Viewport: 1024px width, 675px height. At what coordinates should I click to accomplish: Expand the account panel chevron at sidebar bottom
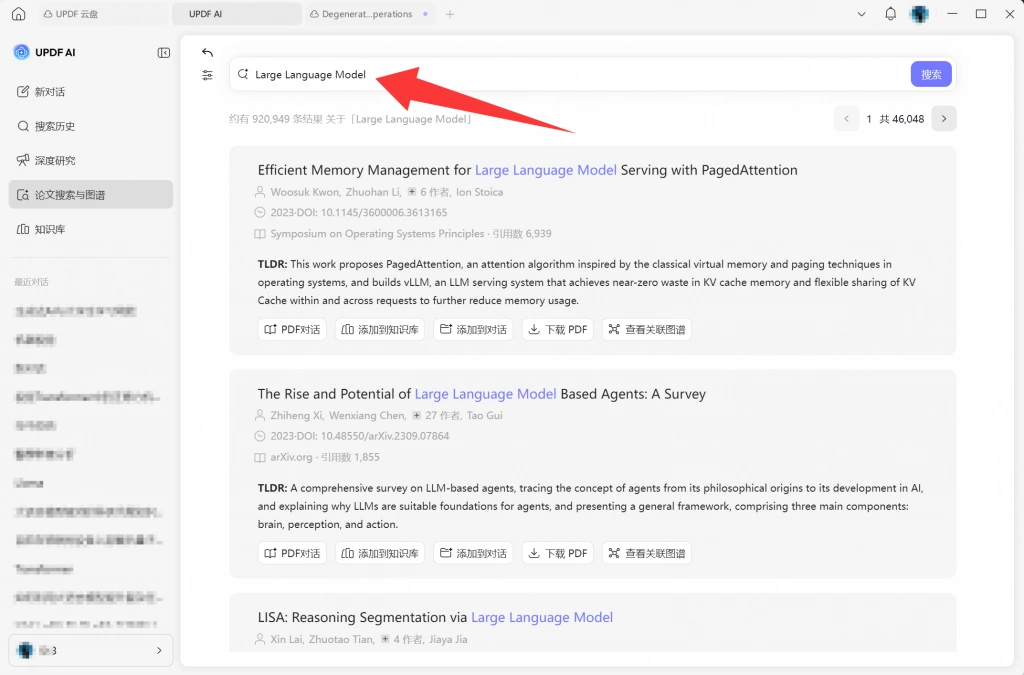[x=159, y=650]
